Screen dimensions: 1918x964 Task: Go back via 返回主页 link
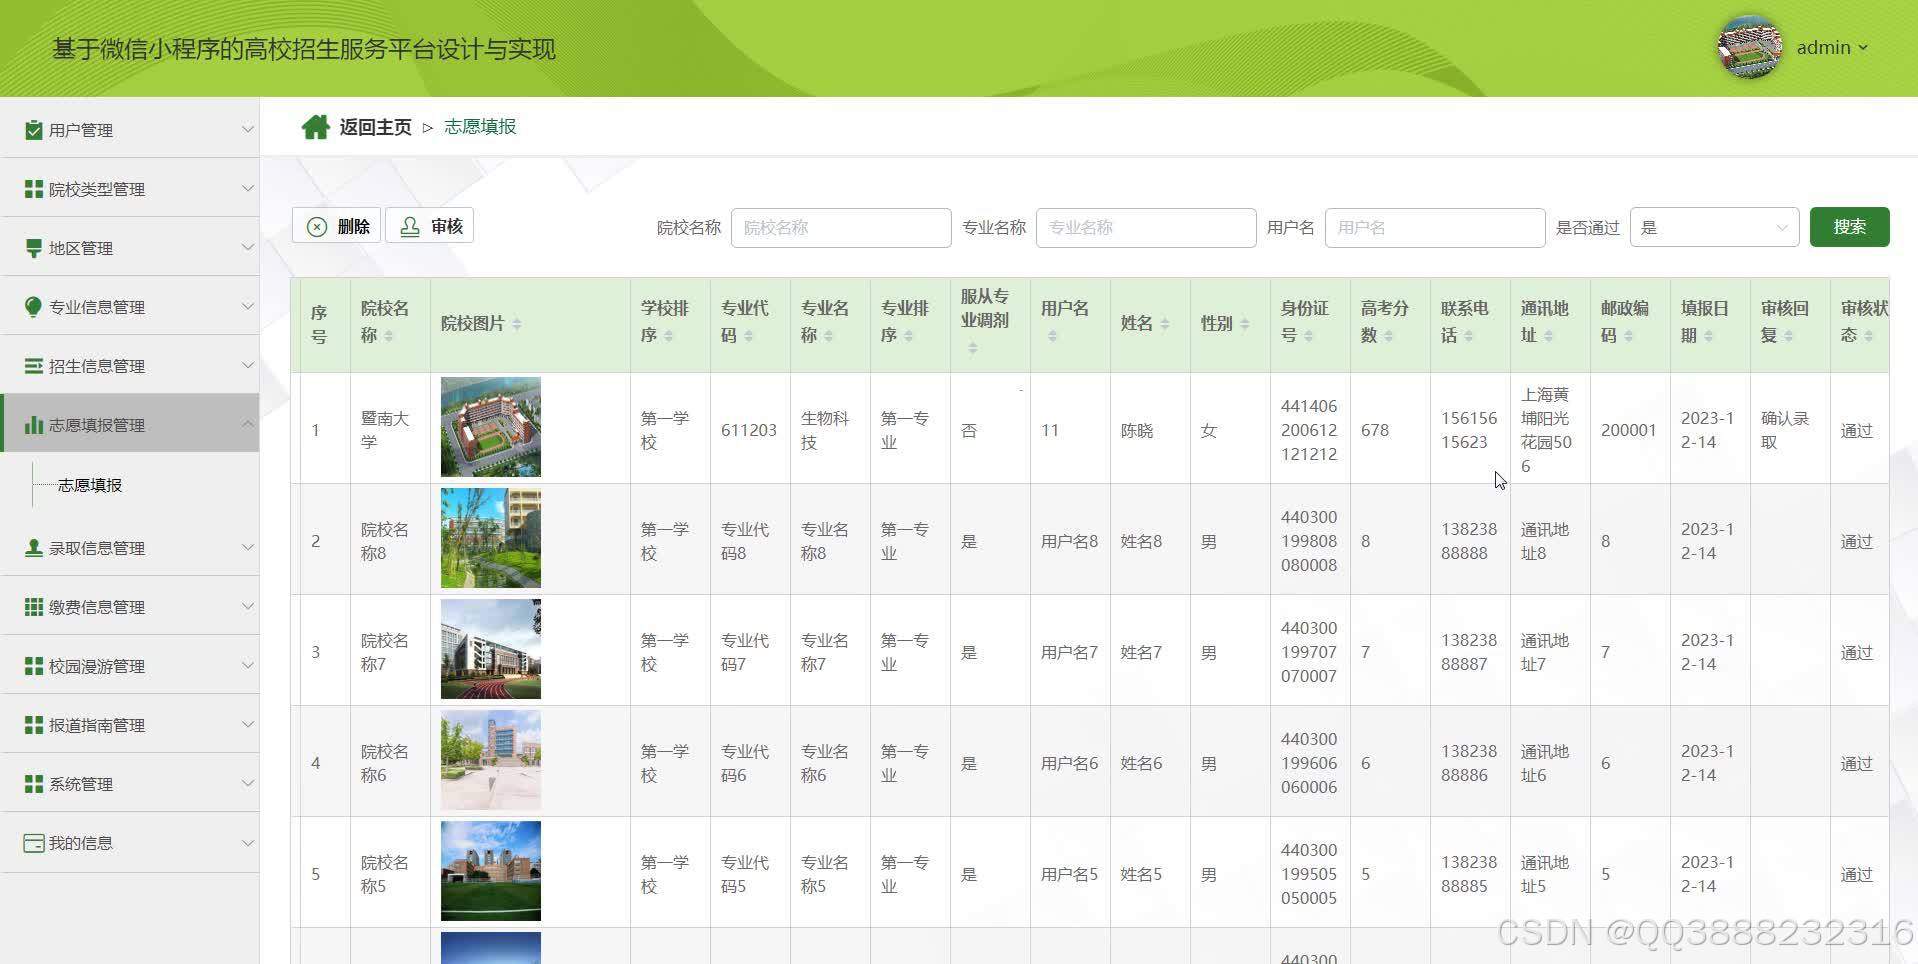375,127
